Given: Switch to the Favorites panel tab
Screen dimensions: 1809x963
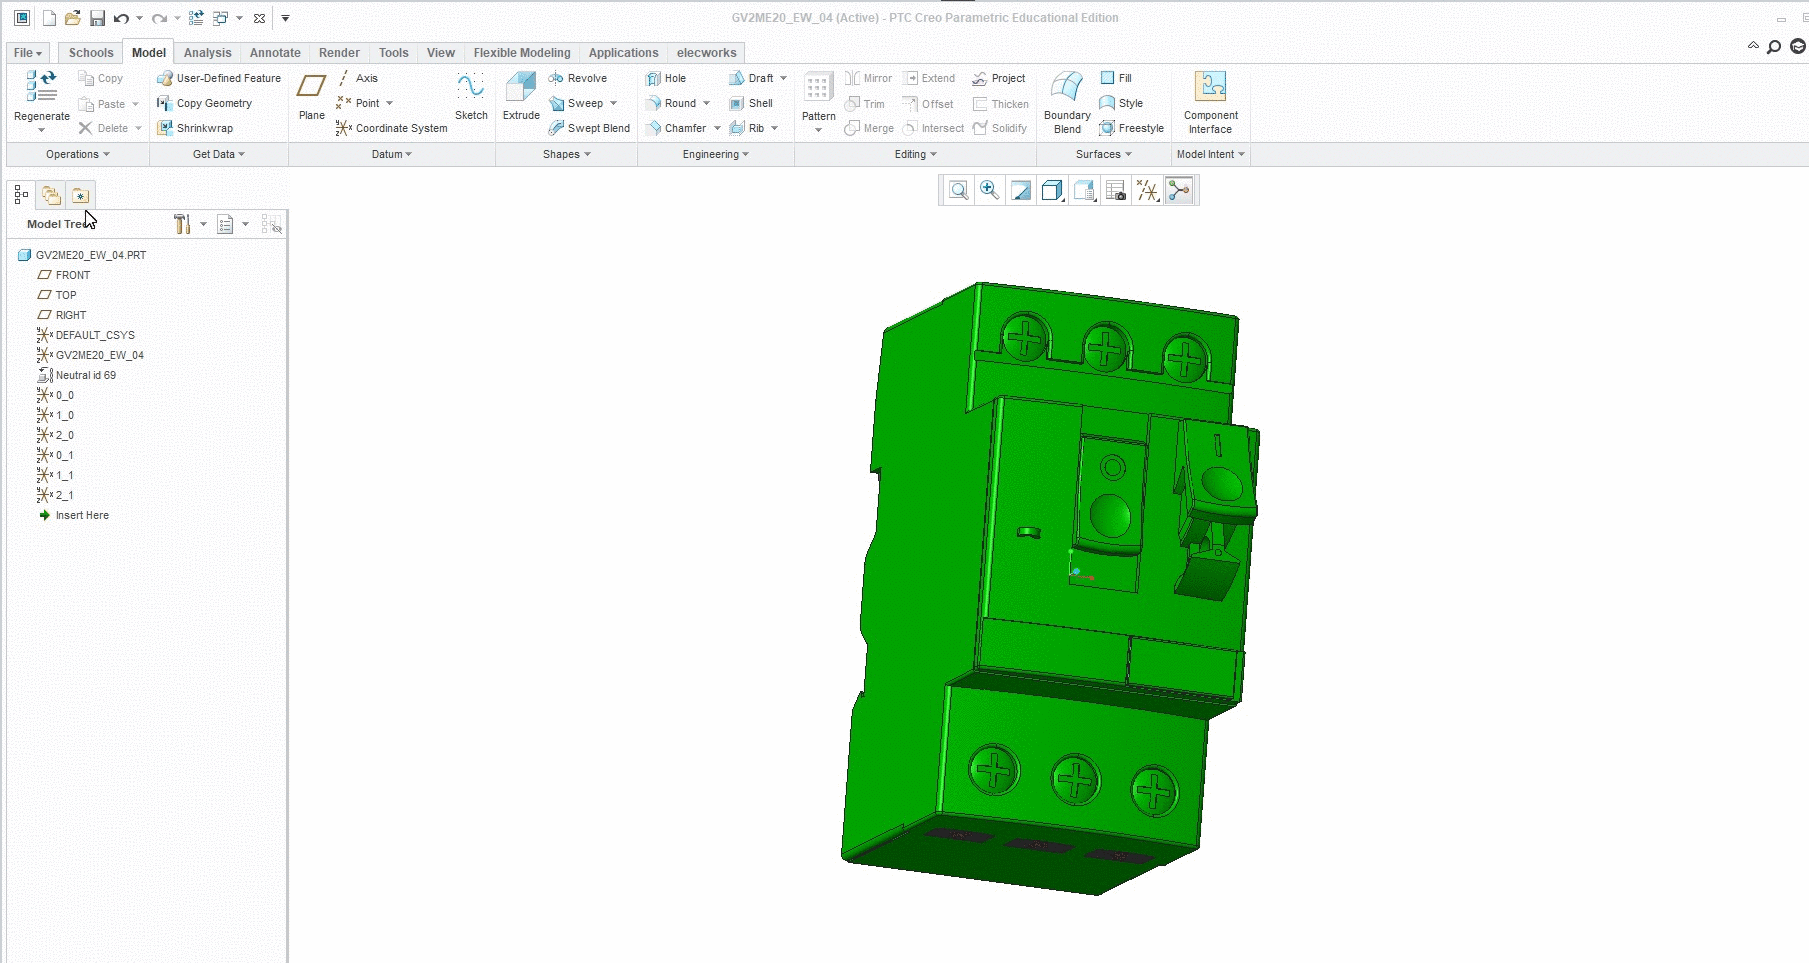Looking at the screenshot, I should [x=80, y=195].
